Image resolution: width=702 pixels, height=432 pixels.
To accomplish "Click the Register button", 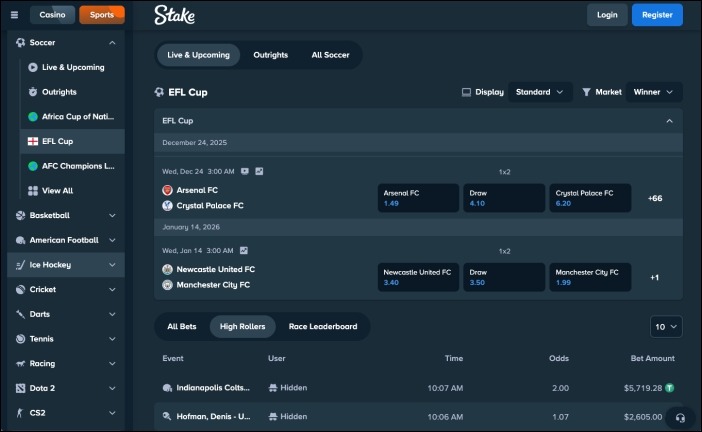I will click(657, 15).
